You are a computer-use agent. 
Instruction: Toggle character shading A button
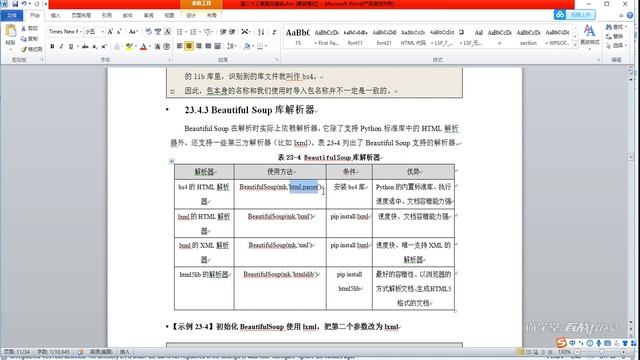point(158,47)
